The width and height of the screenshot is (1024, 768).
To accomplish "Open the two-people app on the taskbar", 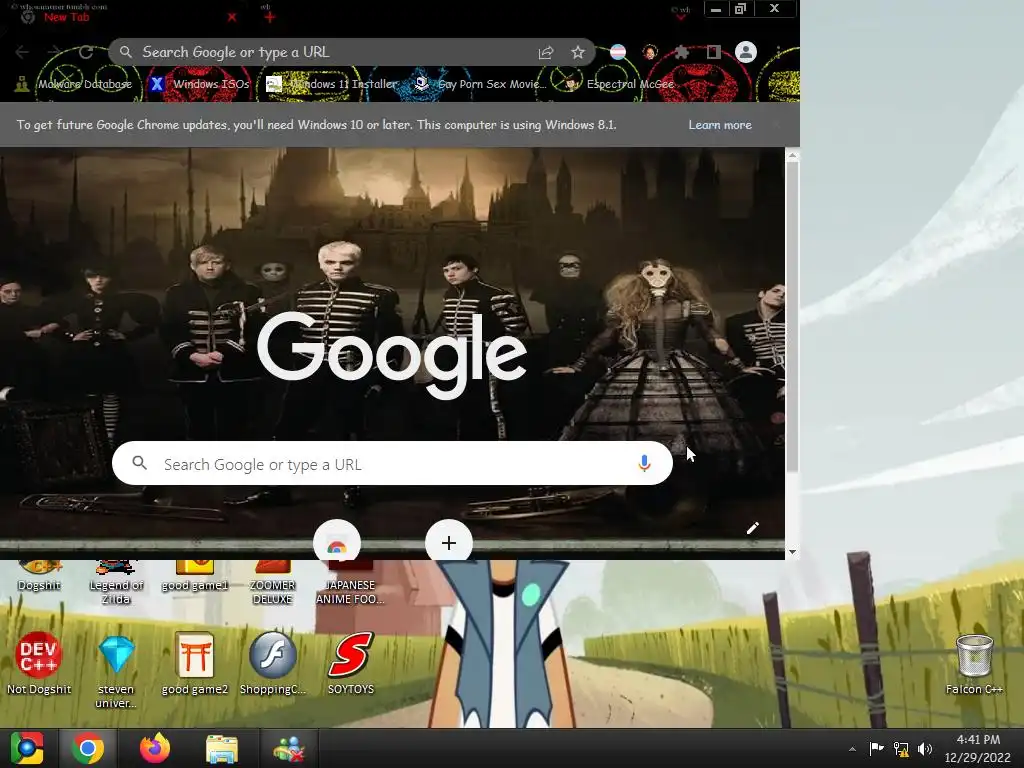I will (x=289, y=748).
